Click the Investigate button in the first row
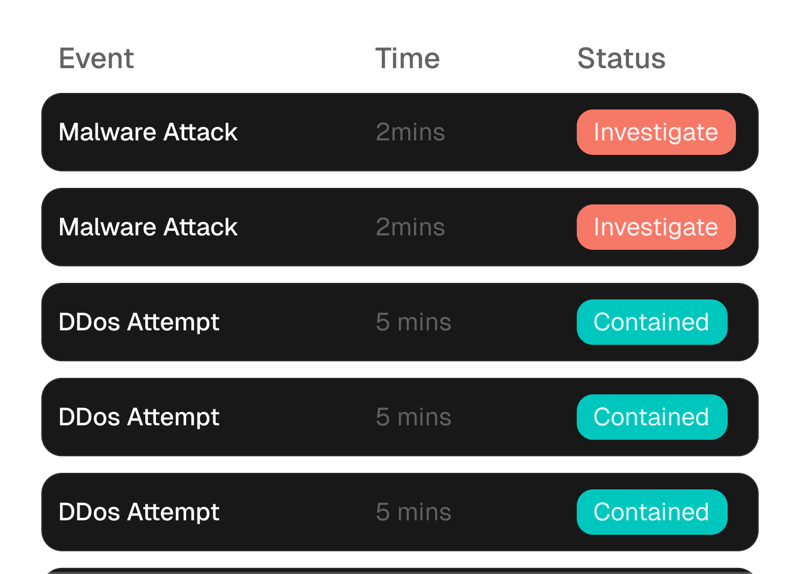The image size is (800, 574). [x=655, y=132]
